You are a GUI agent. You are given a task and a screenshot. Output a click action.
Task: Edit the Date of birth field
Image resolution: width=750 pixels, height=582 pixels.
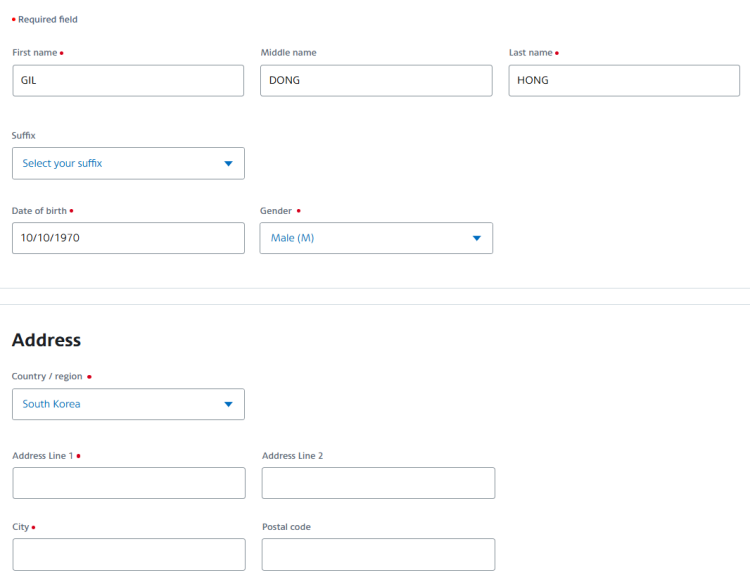pos(128,238)
